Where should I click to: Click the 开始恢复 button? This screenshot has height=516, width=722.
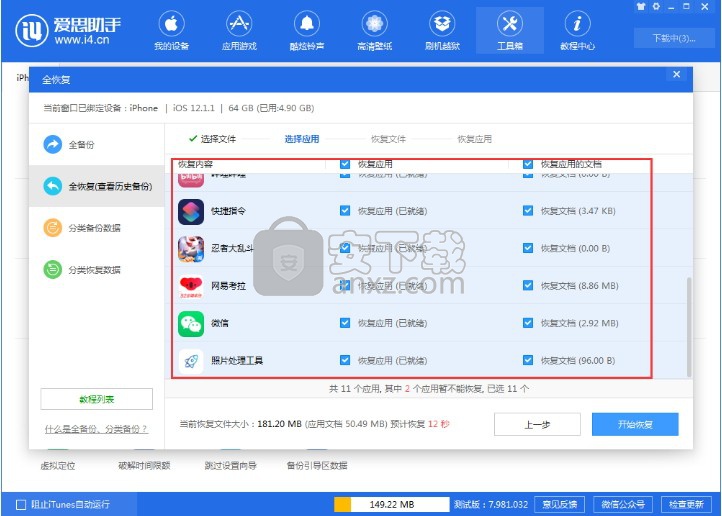635,424
